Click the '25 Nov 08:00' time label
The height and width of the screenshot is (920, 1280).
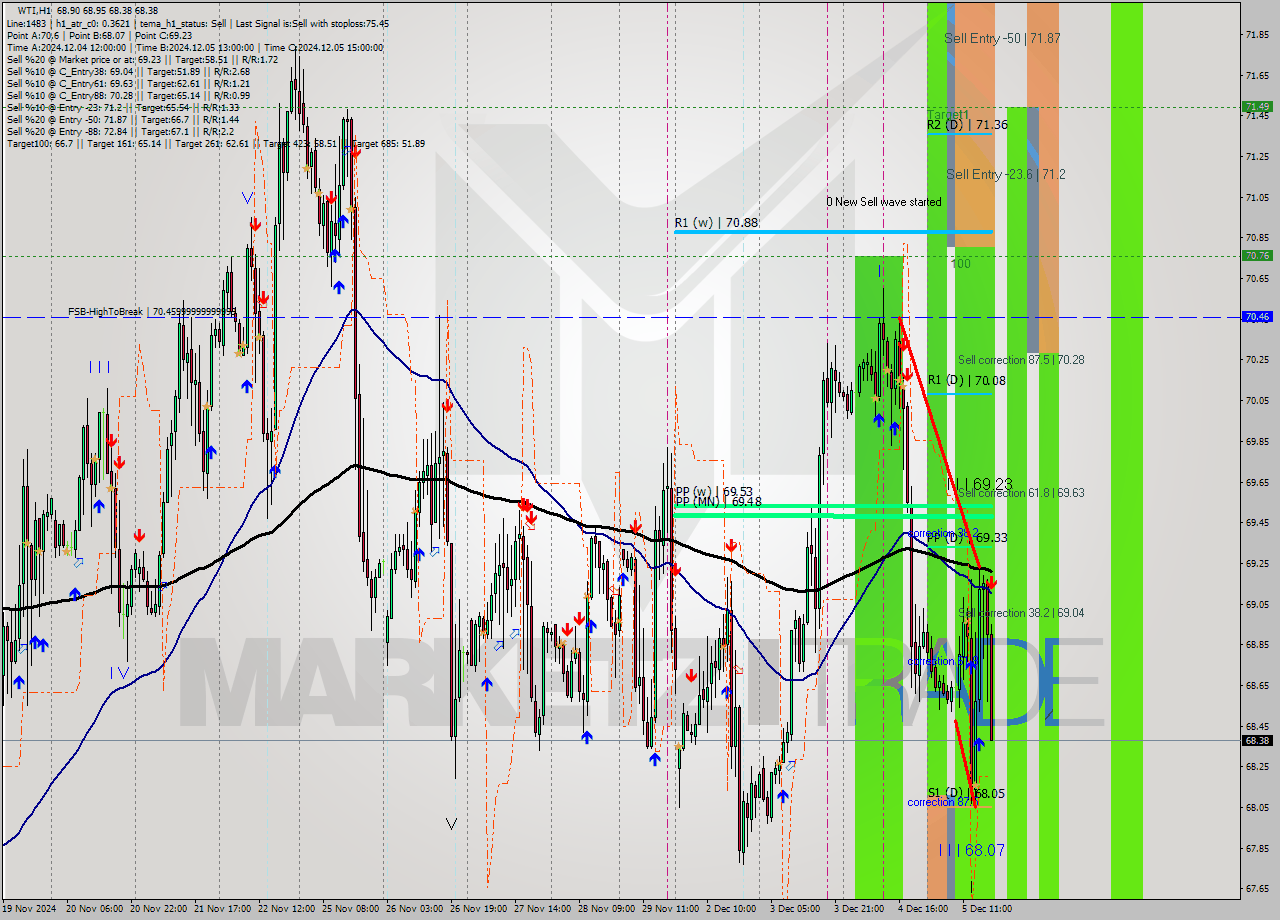349,909
